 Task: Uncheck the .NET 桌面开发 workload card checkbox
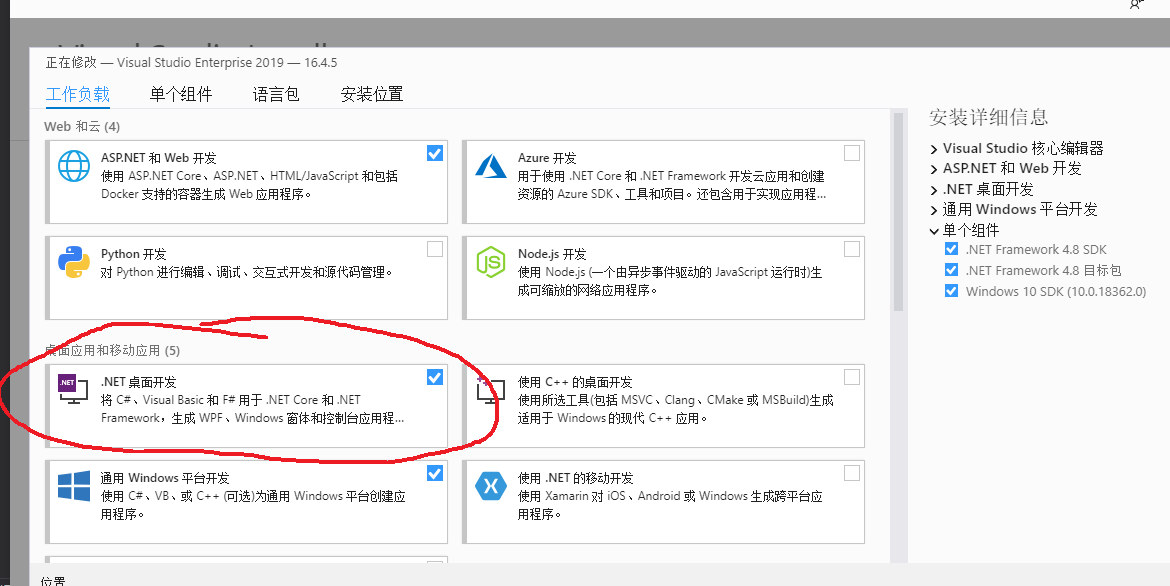(434, 378)
